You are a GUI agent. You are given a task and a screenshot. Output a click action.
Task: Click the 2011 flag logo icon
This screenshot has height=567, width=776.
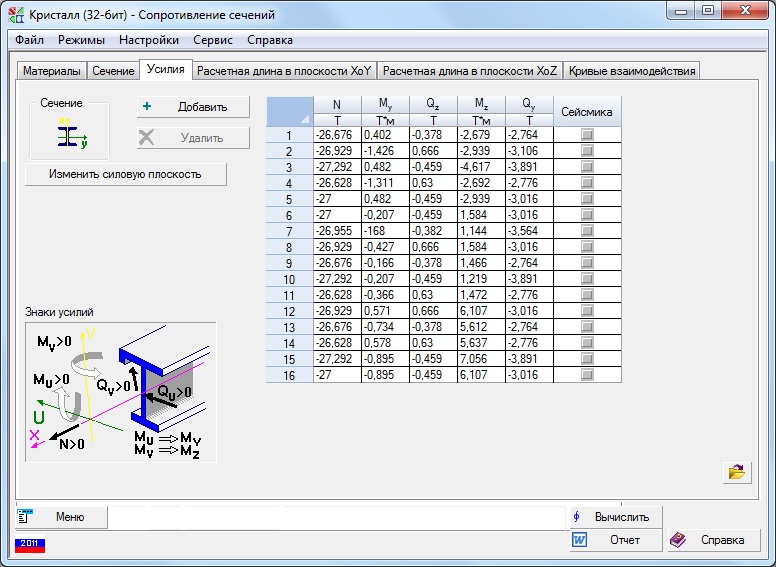pos(30,544)
